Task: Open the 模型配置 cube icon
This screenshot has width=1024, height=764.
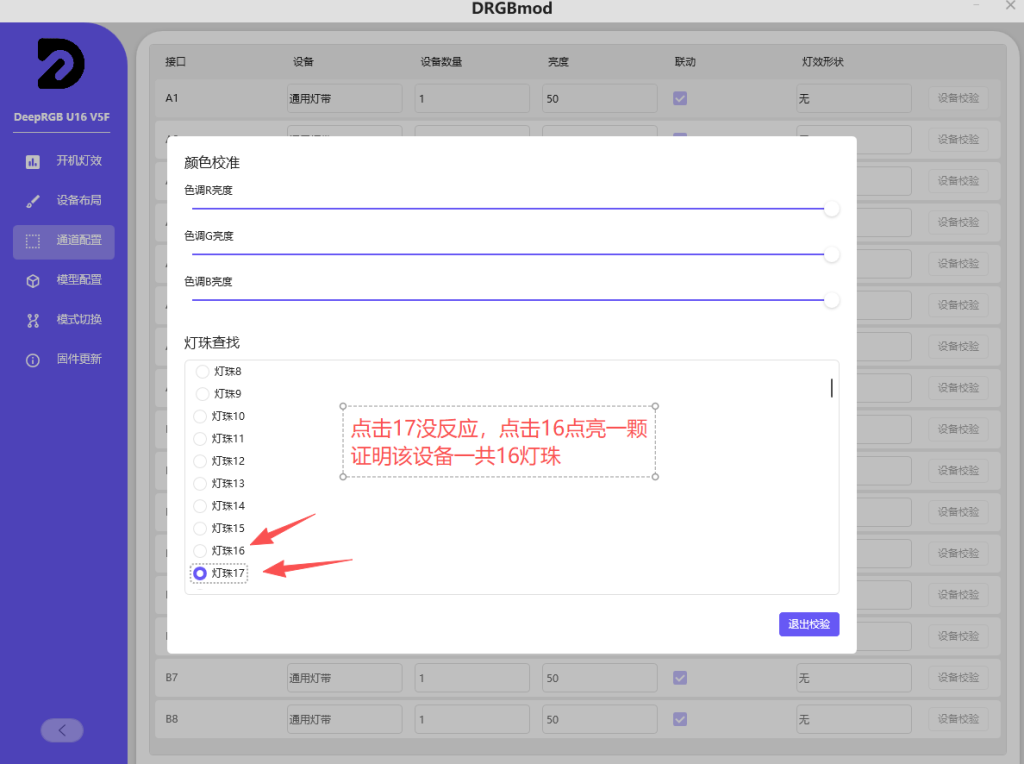Action: point(33,281)
